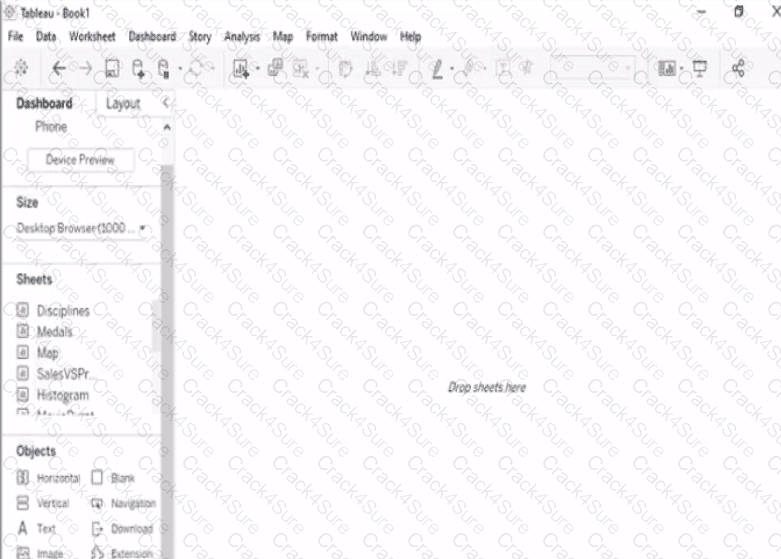Image resolution: width=781 pixels, height=559 pixels.
Task: Select the Map sheet
Action: pyautogui.click(x=38, y=353)
